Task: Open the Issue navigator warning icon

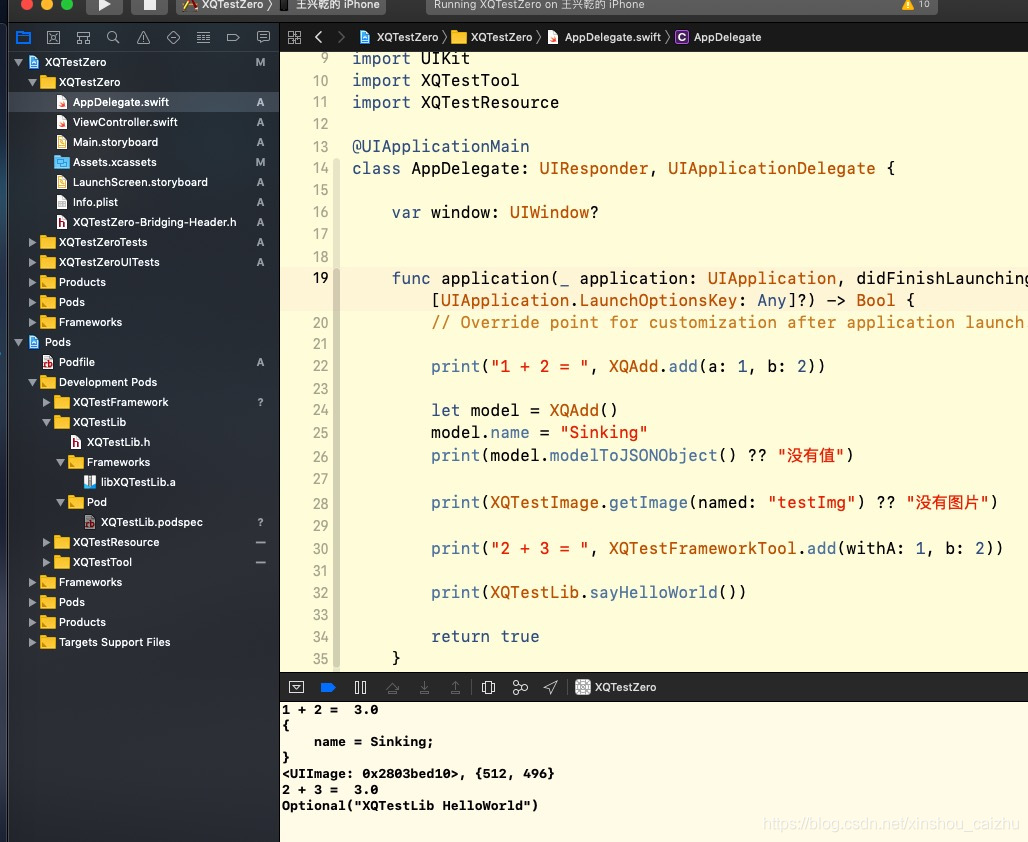Action: tap(143, 37)
